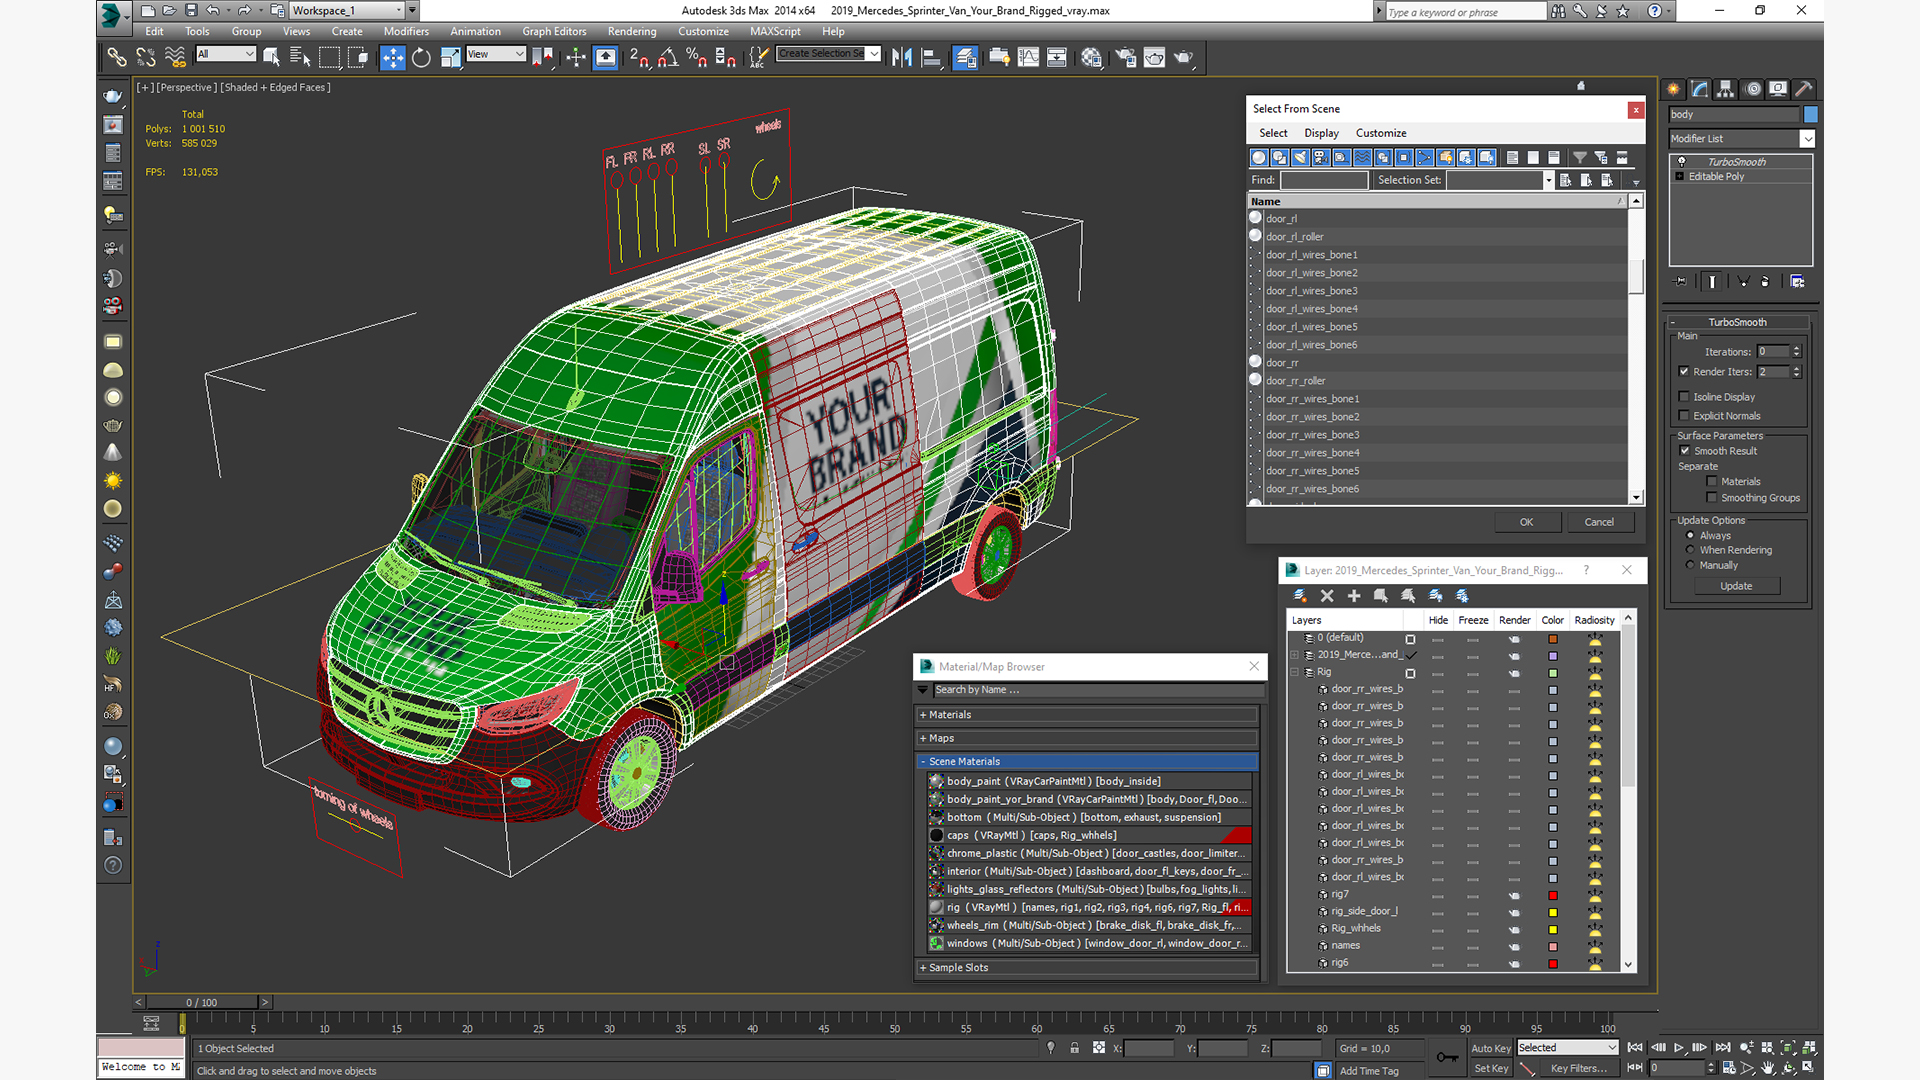Open the Rendering menu

click(x=632, y=32)
